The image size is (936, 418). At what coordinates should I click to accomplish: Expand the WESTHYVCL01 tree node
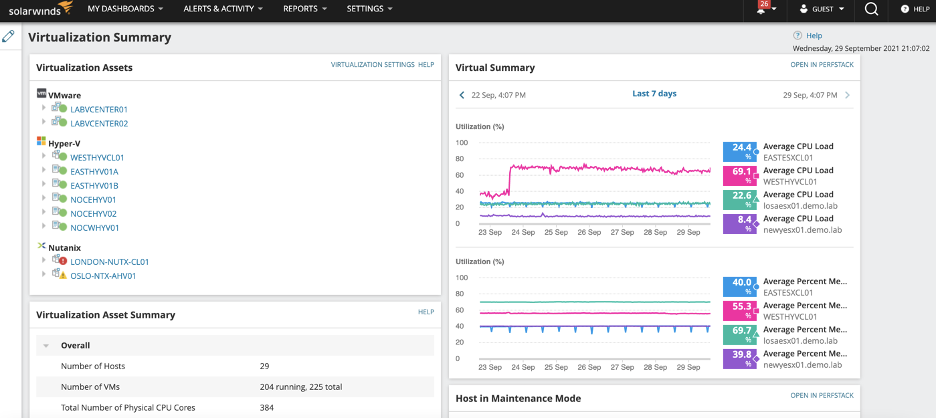click(44, 156)
